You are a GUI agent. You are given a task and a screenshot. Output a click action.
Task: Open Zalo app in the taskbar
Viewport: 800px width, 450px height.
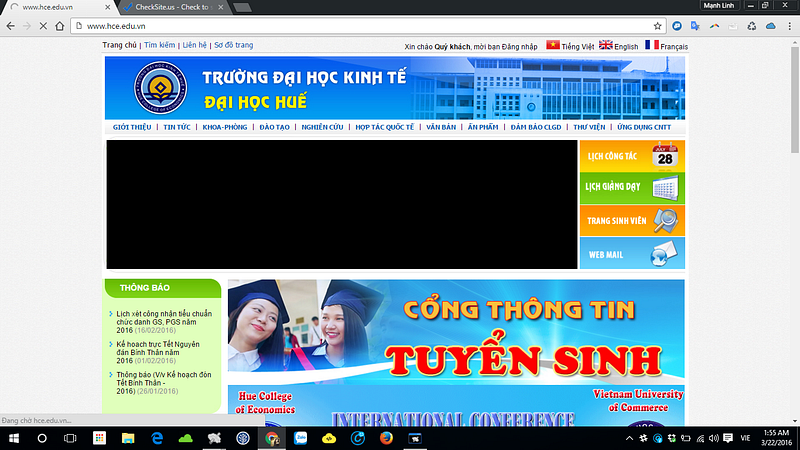(301, 438)
